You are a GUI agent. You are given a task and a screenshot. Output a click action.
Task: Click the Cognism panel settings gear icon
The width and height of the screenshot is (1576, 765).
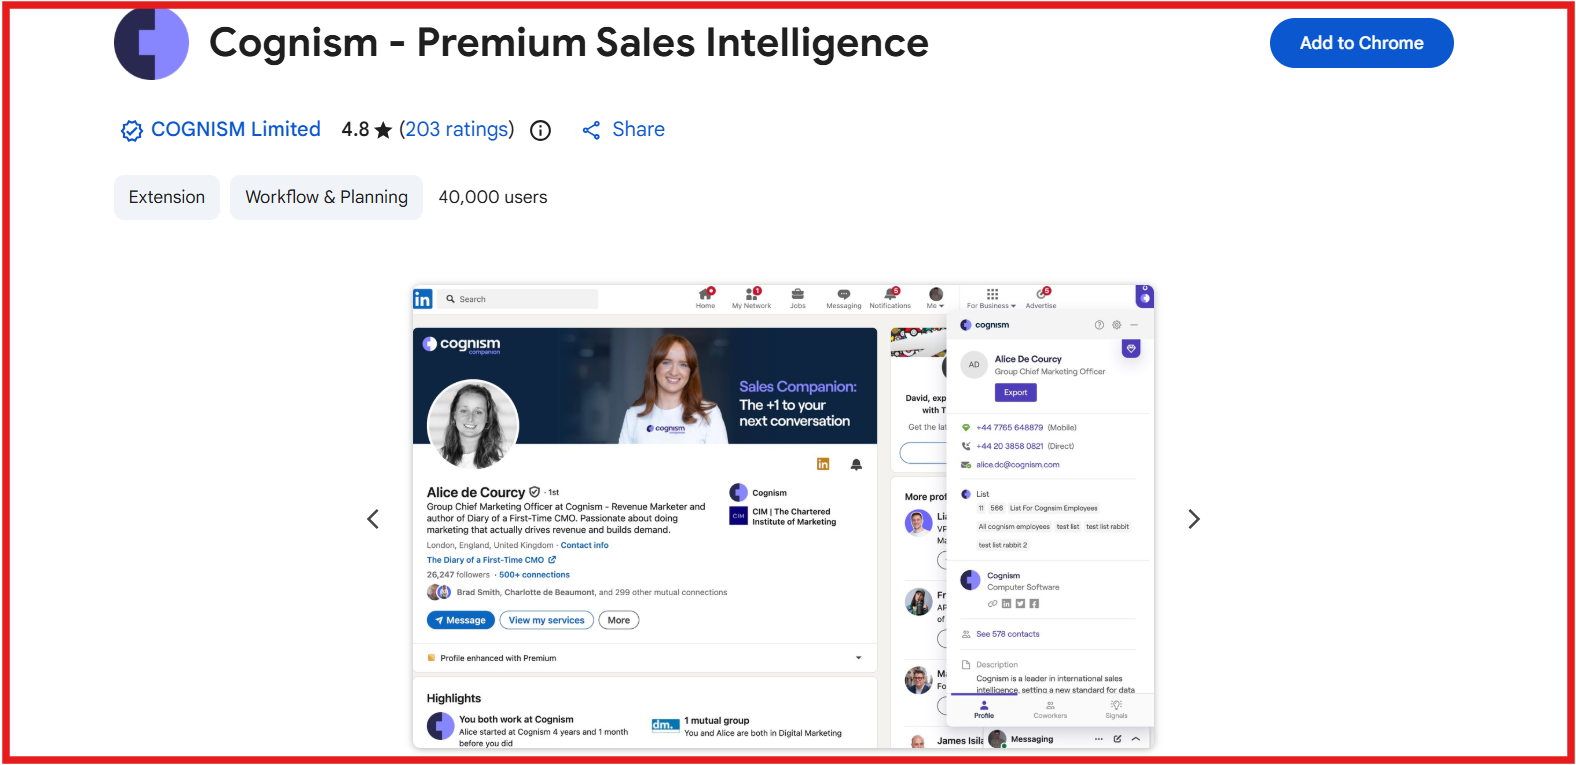[x=1117, y=325]
